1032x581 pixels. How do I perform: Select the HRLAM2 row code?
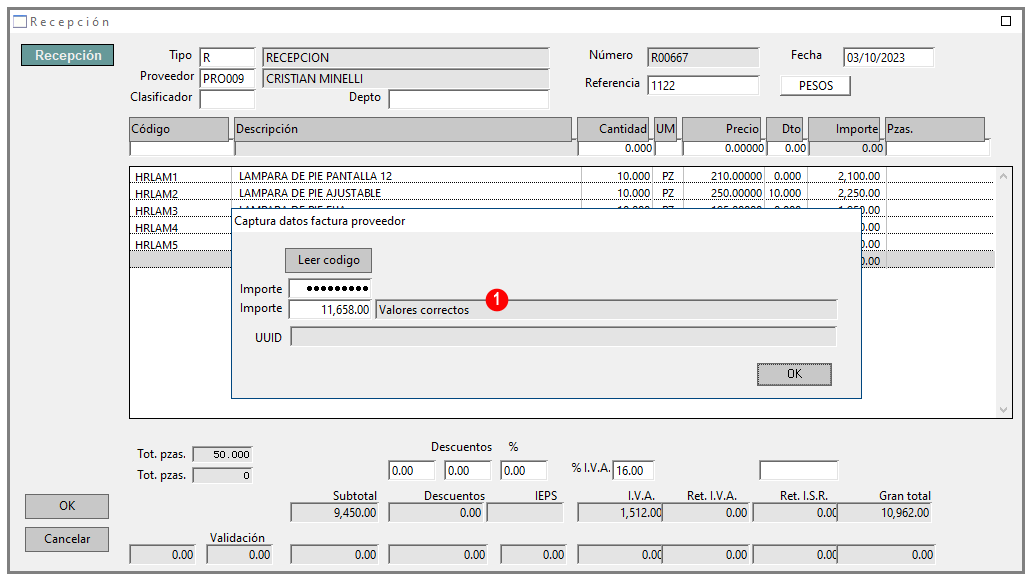[x=157, y=193]
